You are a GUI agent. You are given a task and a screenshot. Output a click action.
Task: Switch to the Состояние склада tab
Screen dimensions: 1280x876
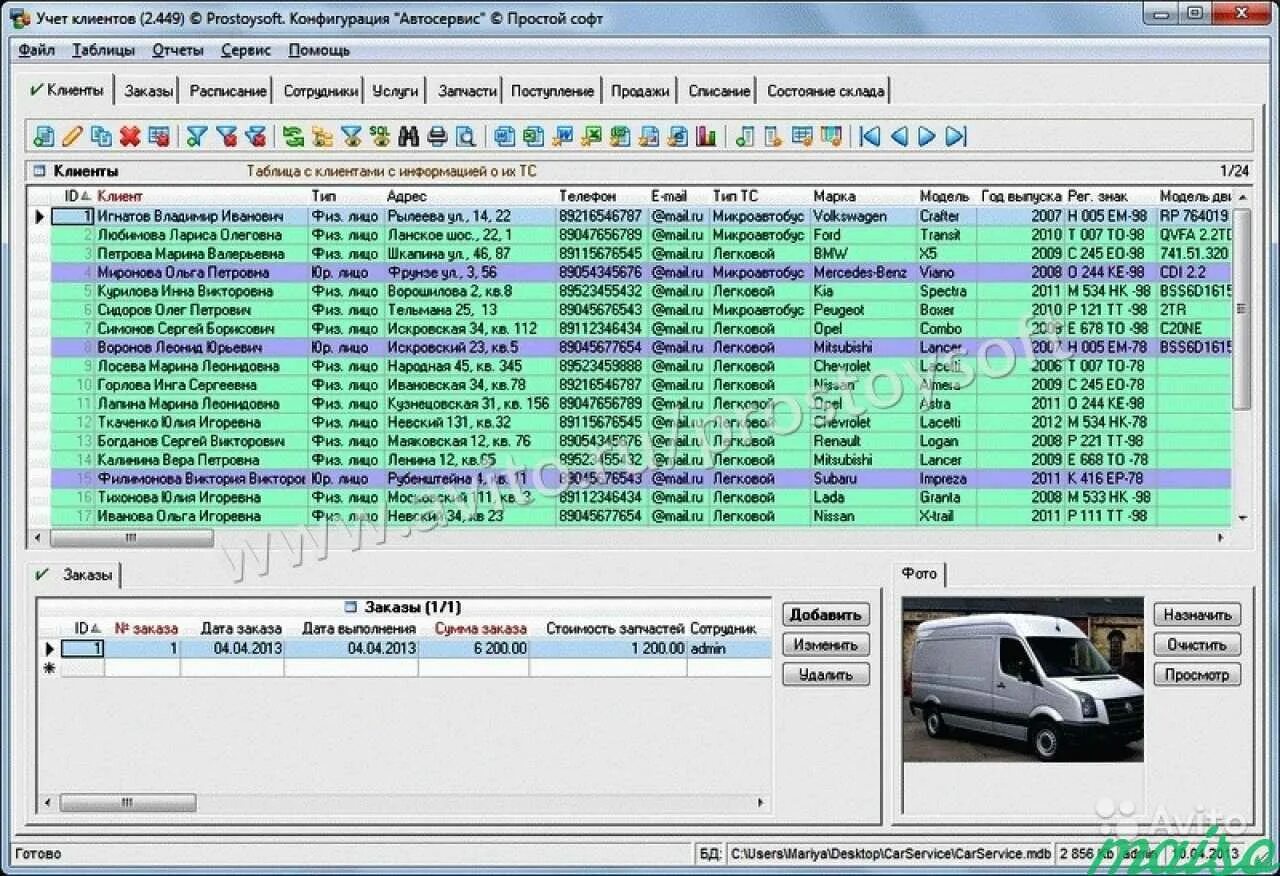click(x=825, y=91)
